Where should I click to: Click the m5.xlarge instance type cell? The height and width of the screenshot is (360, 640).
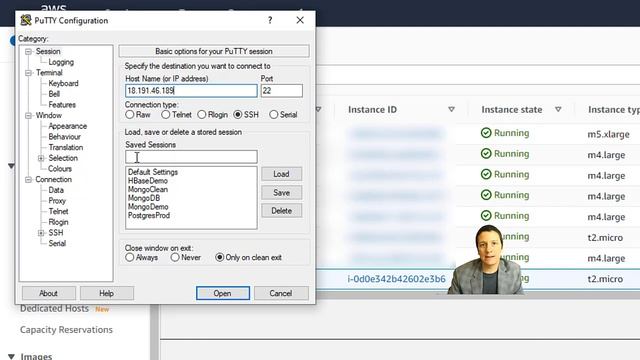tap(608, 134)
